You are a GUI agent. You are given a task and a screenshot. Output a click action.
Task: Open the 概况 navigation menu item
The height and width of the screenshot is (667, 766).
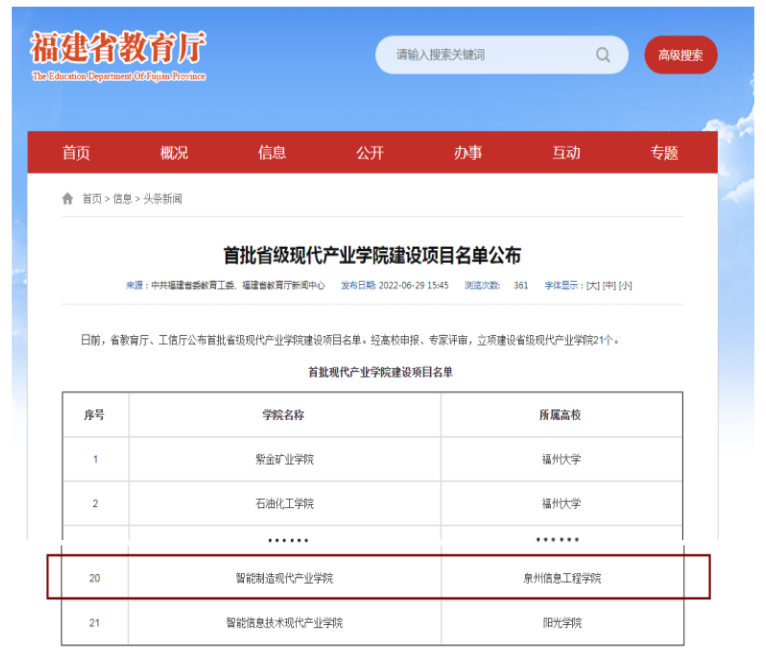174,152
